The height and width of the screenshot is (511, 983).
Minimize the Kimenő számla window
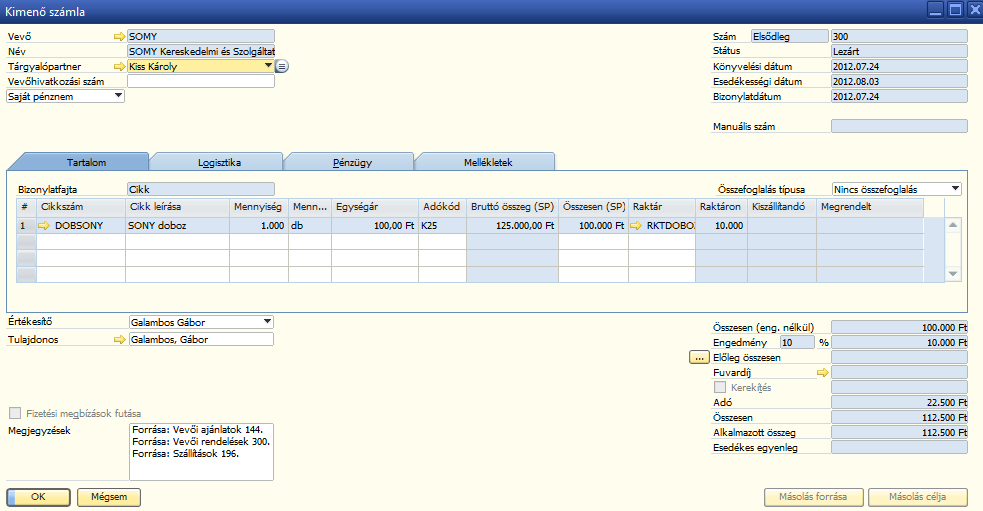(x=935, y=9)
